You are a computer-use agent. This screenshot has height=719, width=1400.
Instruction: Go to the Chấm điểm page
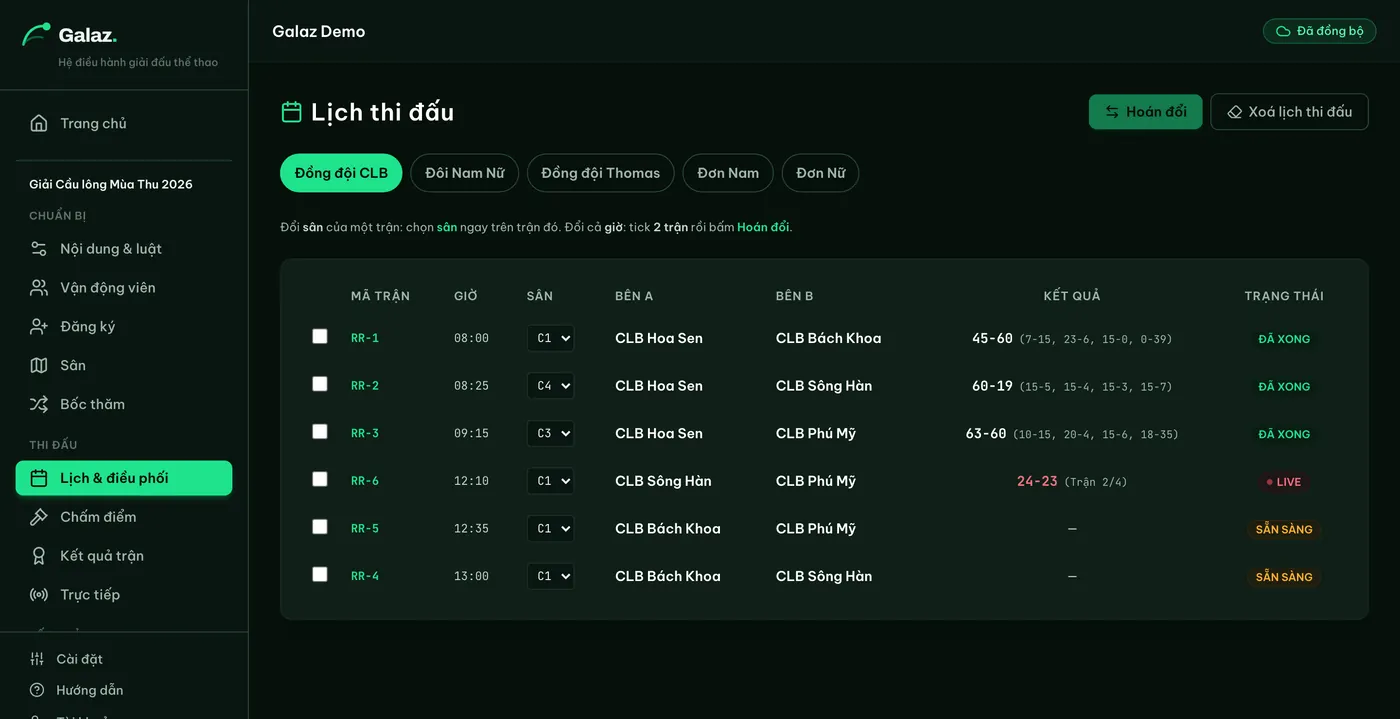[x=124, y=517]
